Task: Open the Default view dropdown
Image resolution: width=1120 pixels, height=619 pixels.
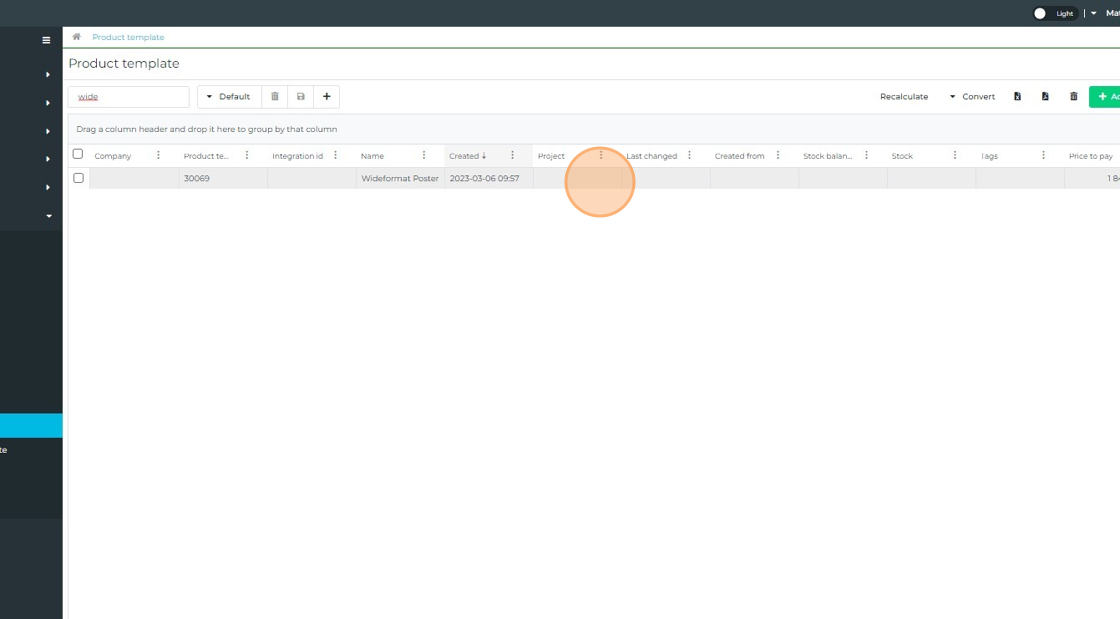Action: (229, 97)
